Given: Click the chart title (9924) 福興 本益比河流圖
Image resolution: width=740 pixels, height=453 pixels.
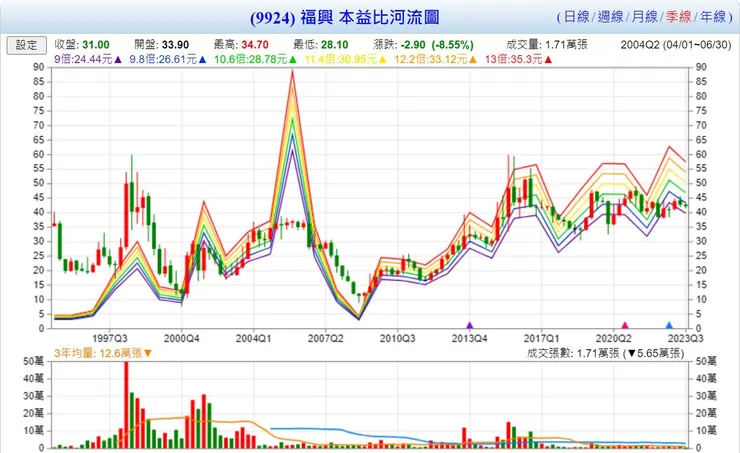Looking at the screenshot, I should click(x=345, y=17).
